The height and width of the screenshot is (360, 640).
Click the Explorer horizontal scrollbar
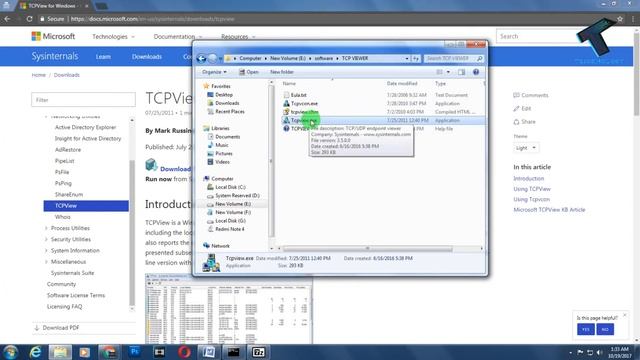(367, 249)
